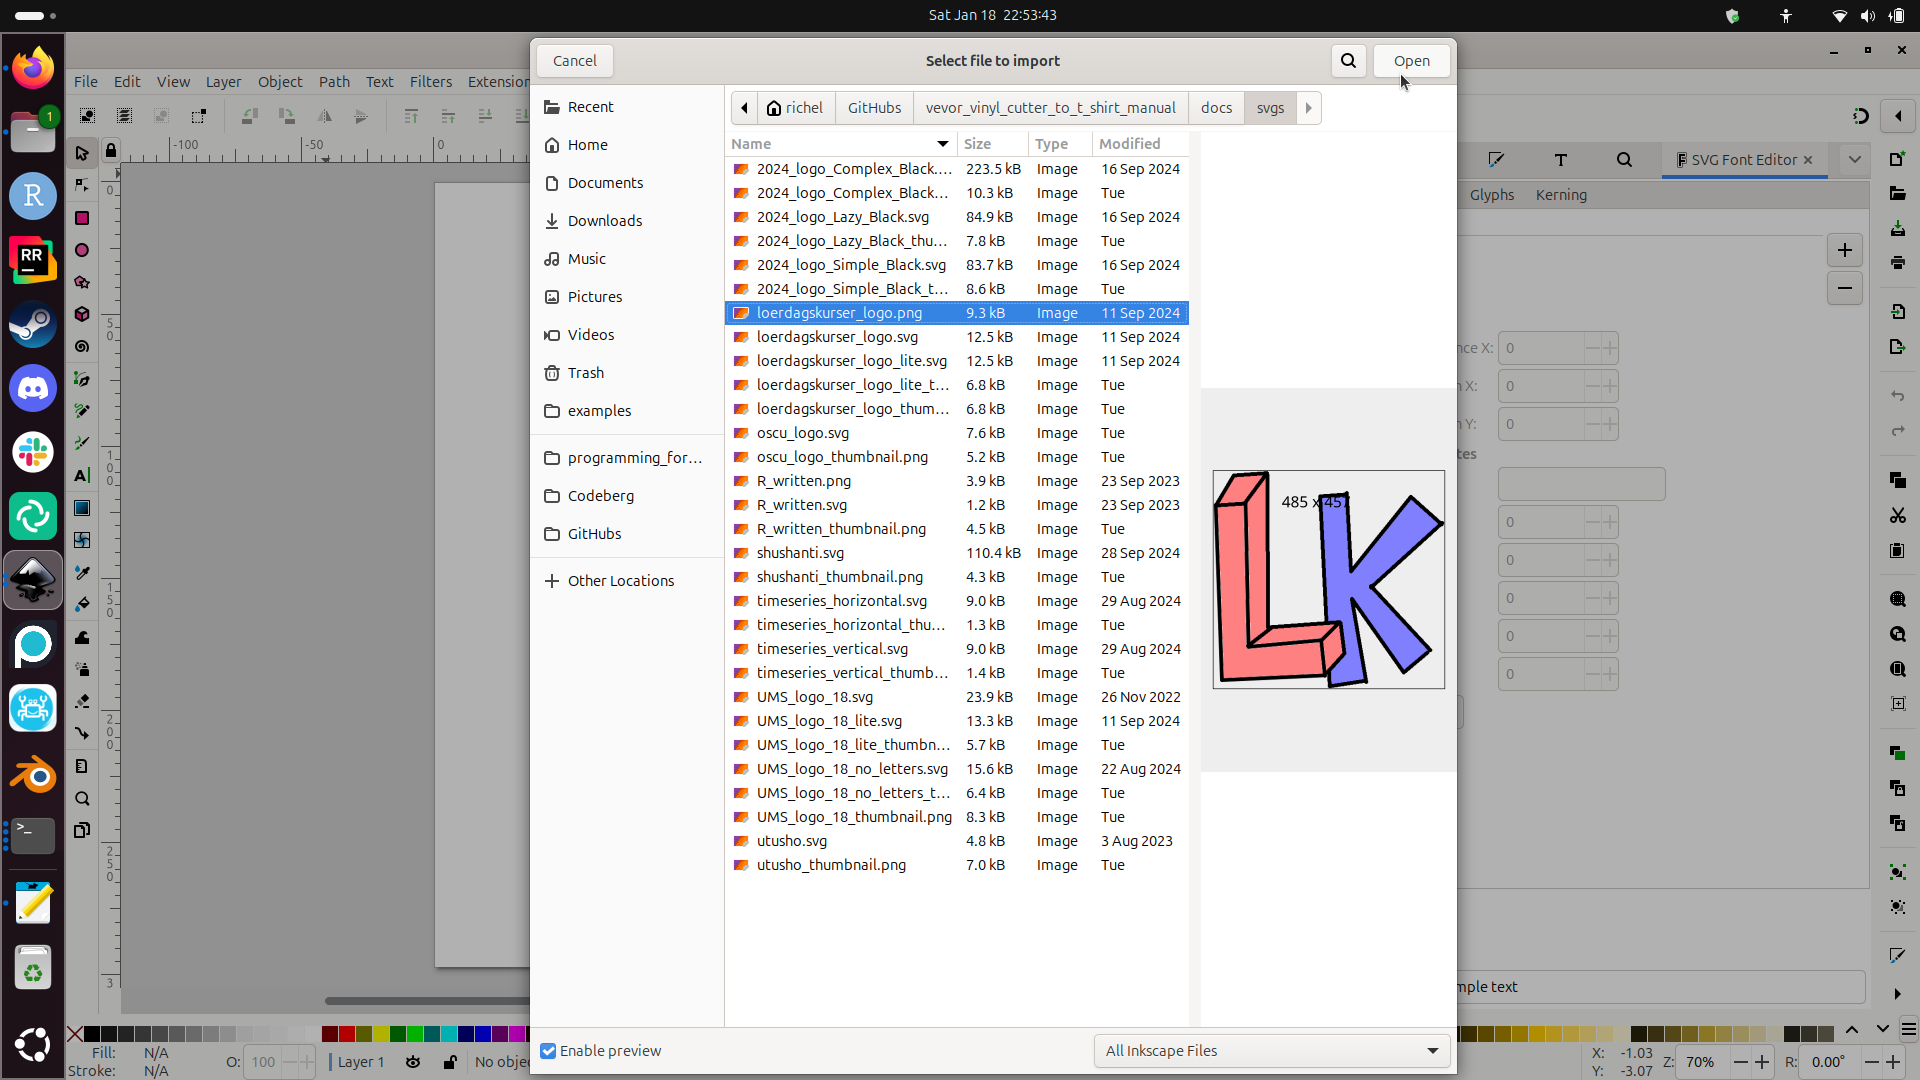The height and width of the screenshot is (1080, 1920).
Task: Select the Gradient tool
Action: [82, 508]
